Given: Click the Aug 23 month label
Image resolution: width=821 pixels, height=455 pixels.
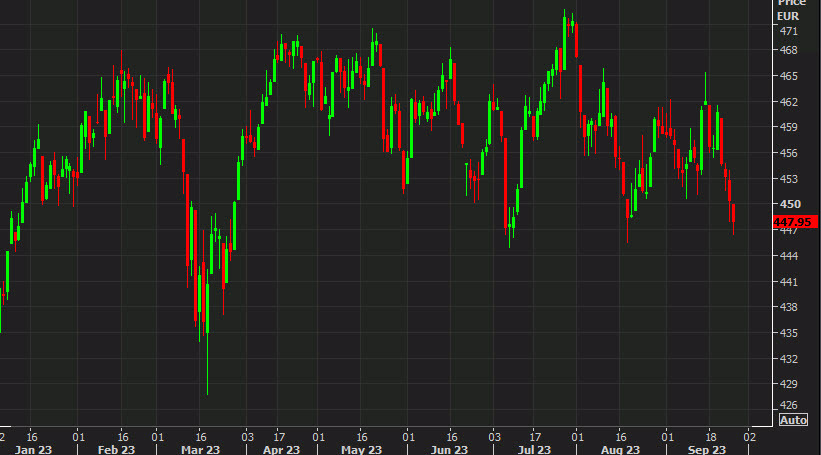Looking at the screenshot, I should pyautogui.click(x=620, y=450).
